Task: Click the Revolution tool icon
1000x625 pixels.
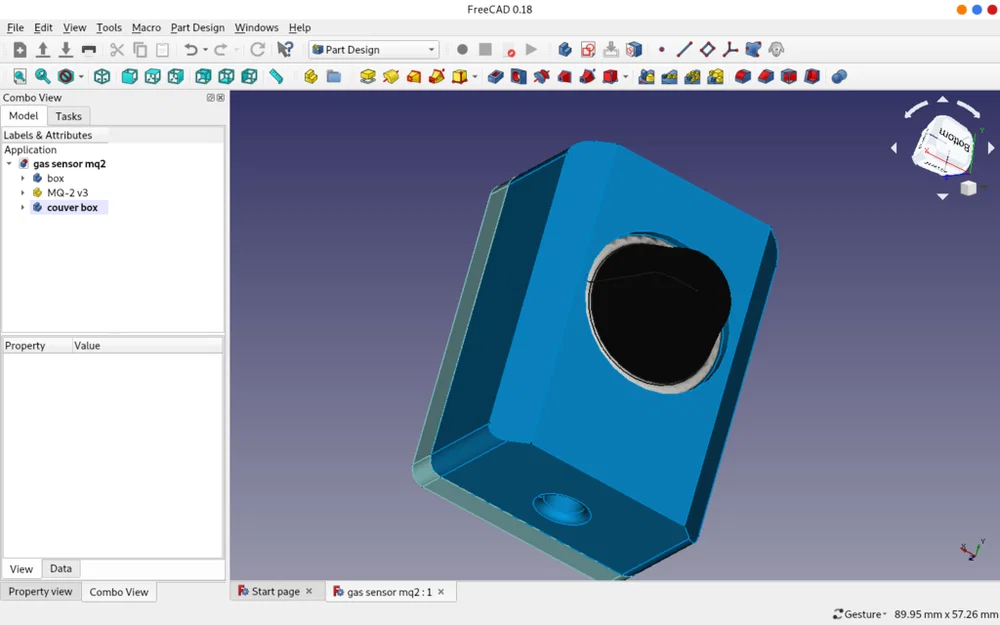Action: click(x=391, y=77)
